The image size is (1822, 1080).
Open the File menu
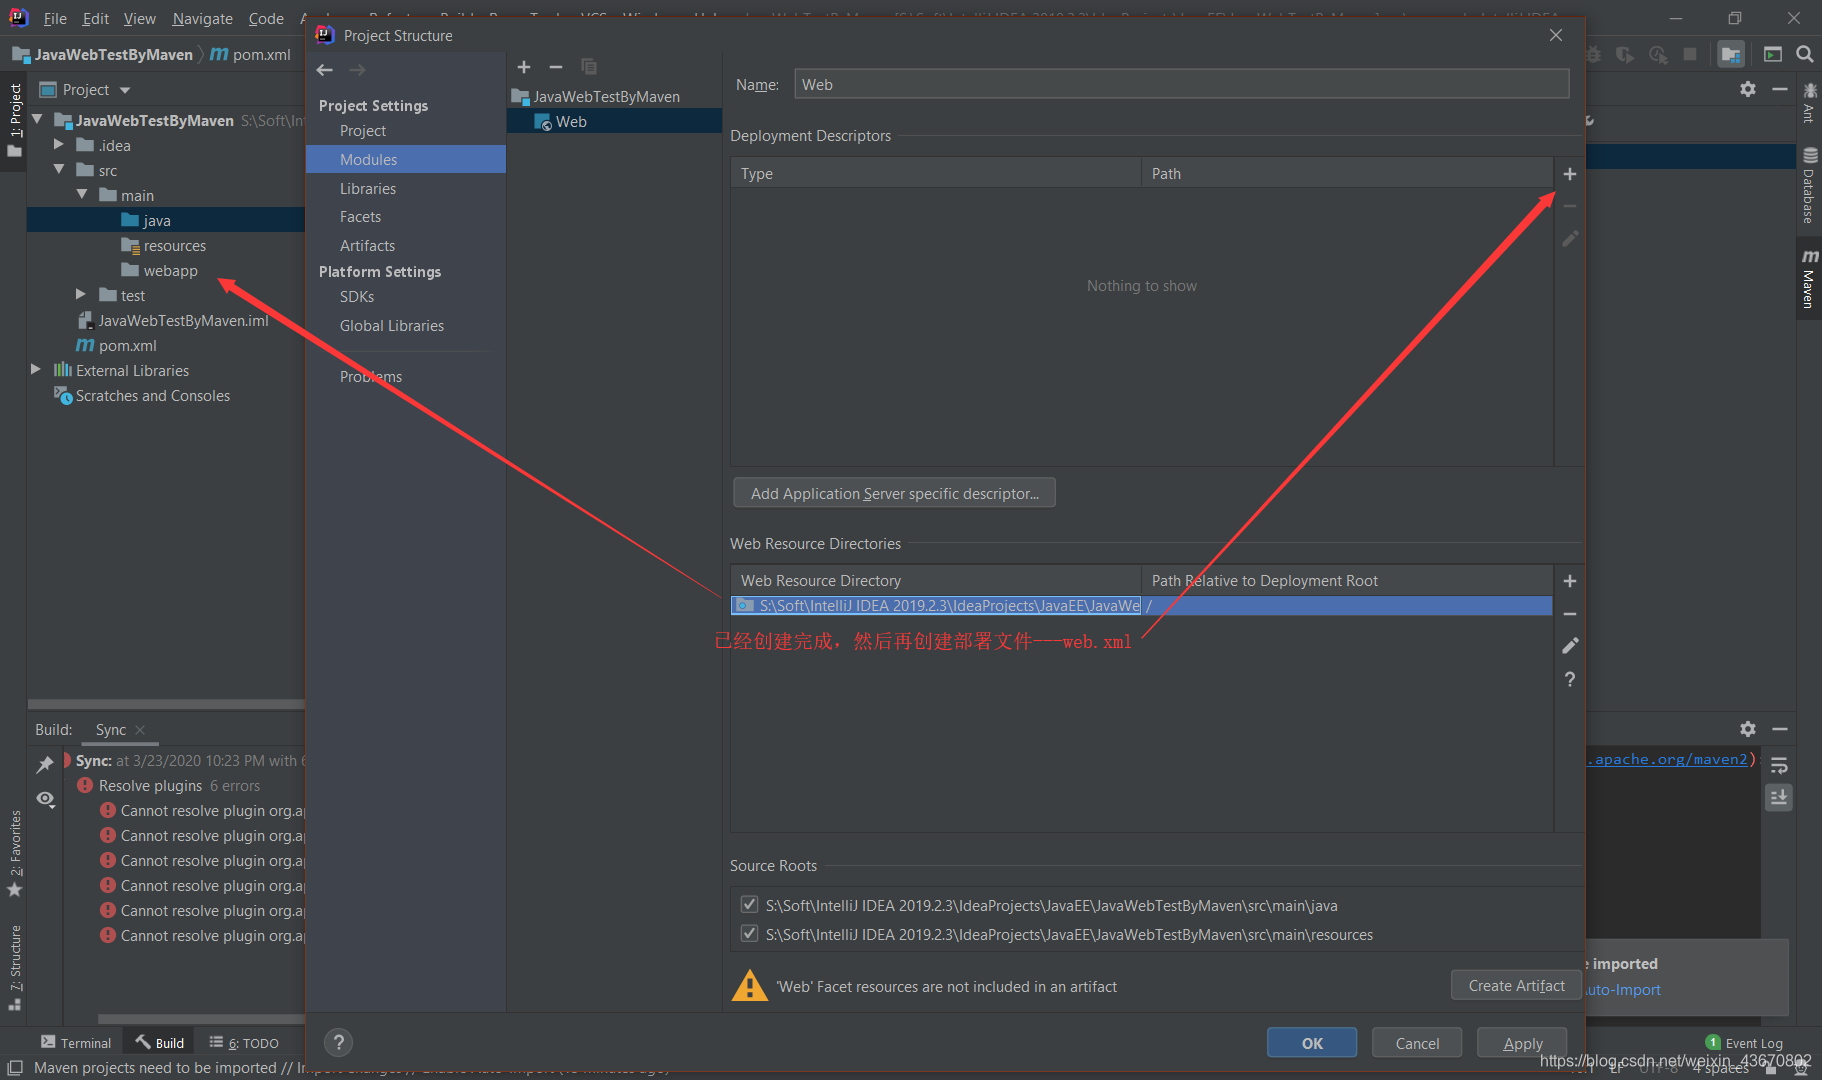pyautogui.click(x=55, y=18)
